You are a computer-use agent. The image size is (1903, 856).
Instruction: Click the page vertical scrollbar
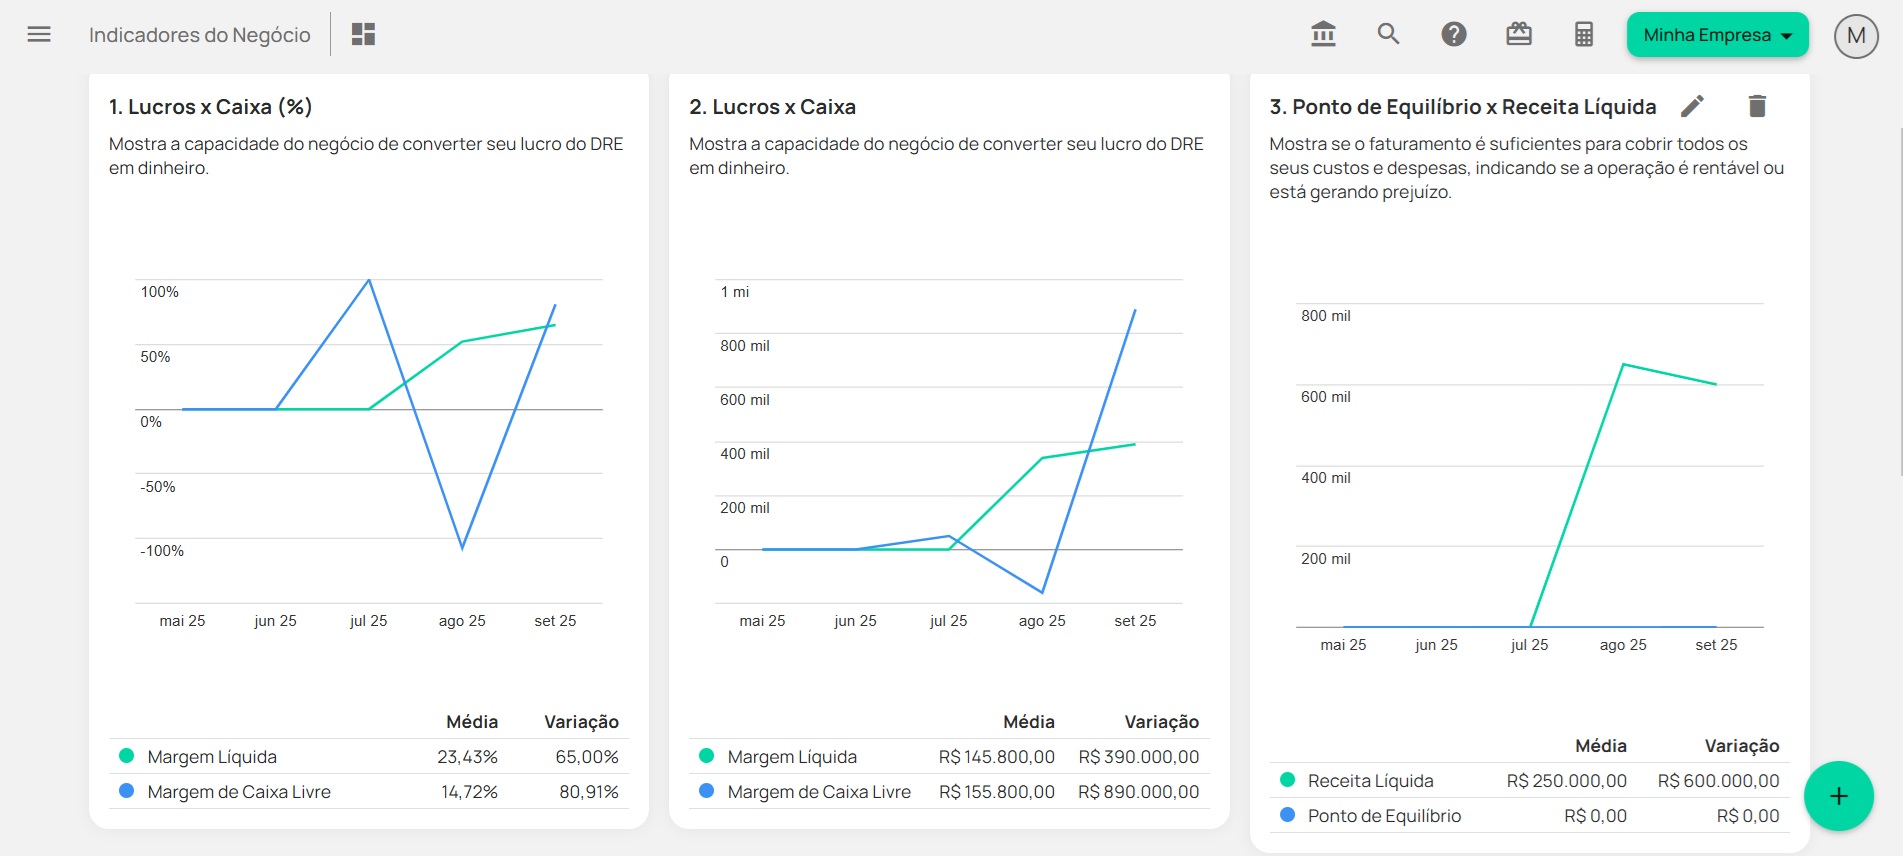[x=1897, y=400]
